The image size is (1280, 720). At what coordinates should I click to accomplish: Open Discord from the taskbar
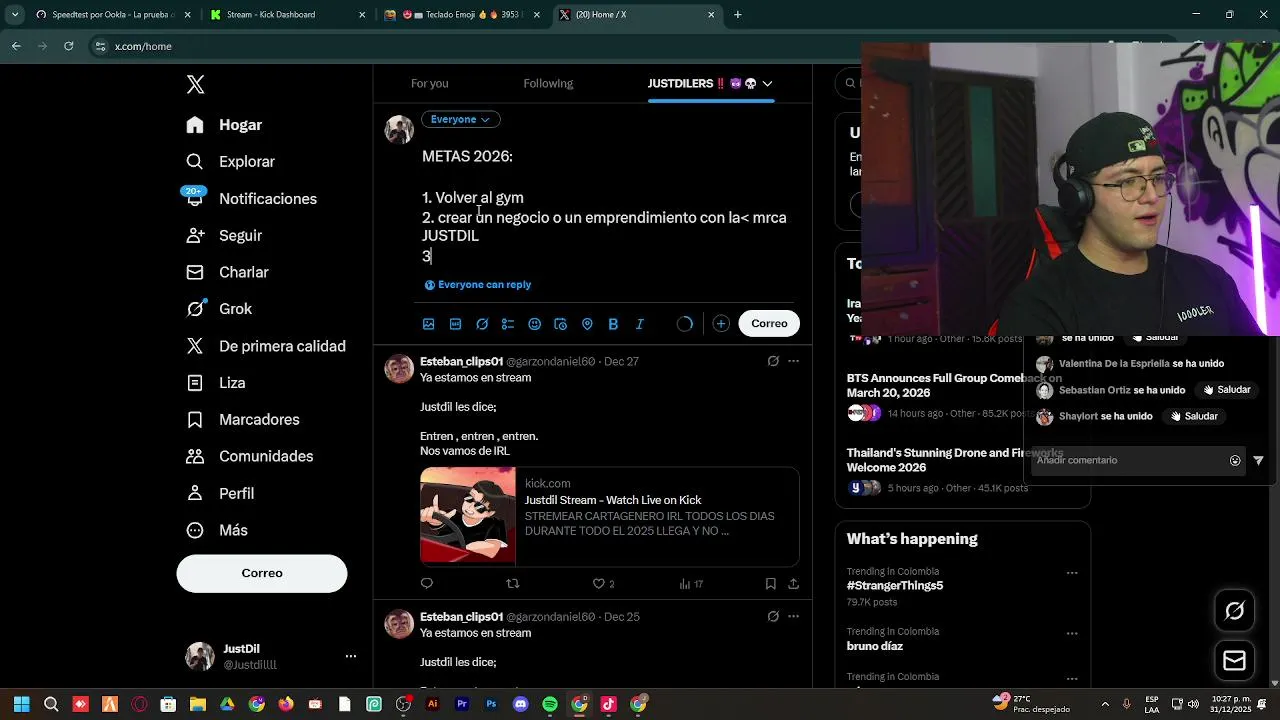click(520, 704)
